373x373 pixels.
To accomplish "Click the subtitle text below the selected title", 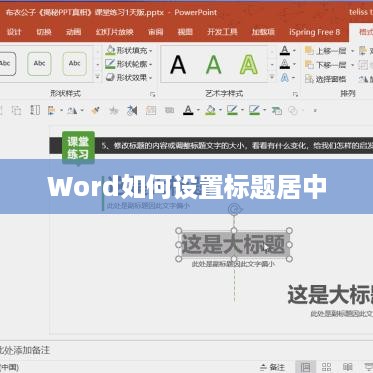I will tap(233, 264).
